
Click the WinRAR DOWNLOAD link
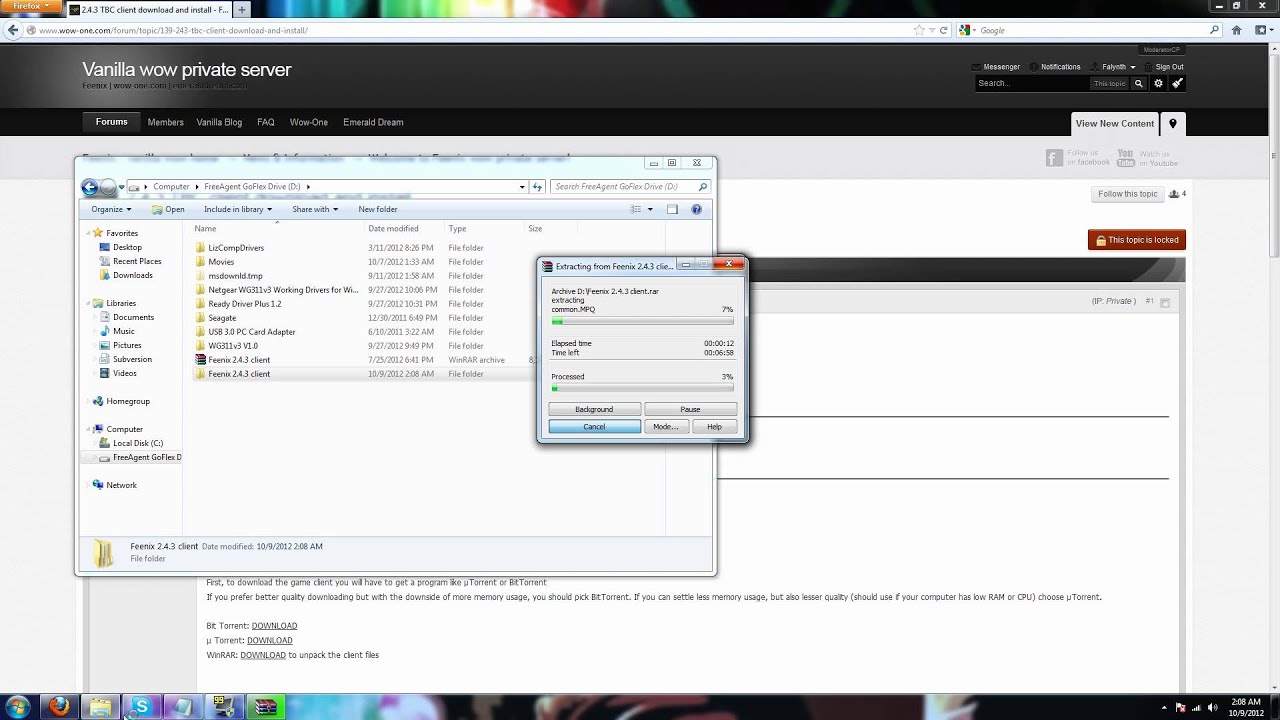263,655
